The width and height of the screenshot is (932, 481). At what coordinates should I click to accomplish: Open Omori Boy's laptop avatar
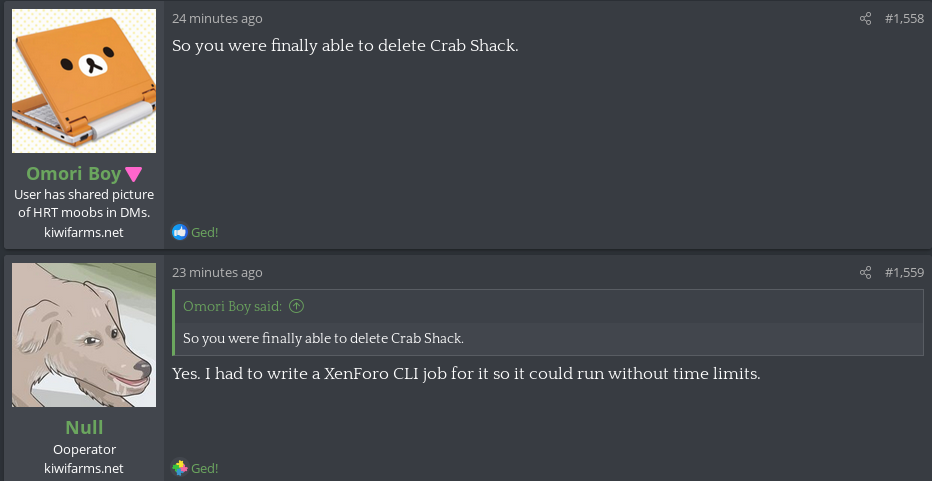84,81
